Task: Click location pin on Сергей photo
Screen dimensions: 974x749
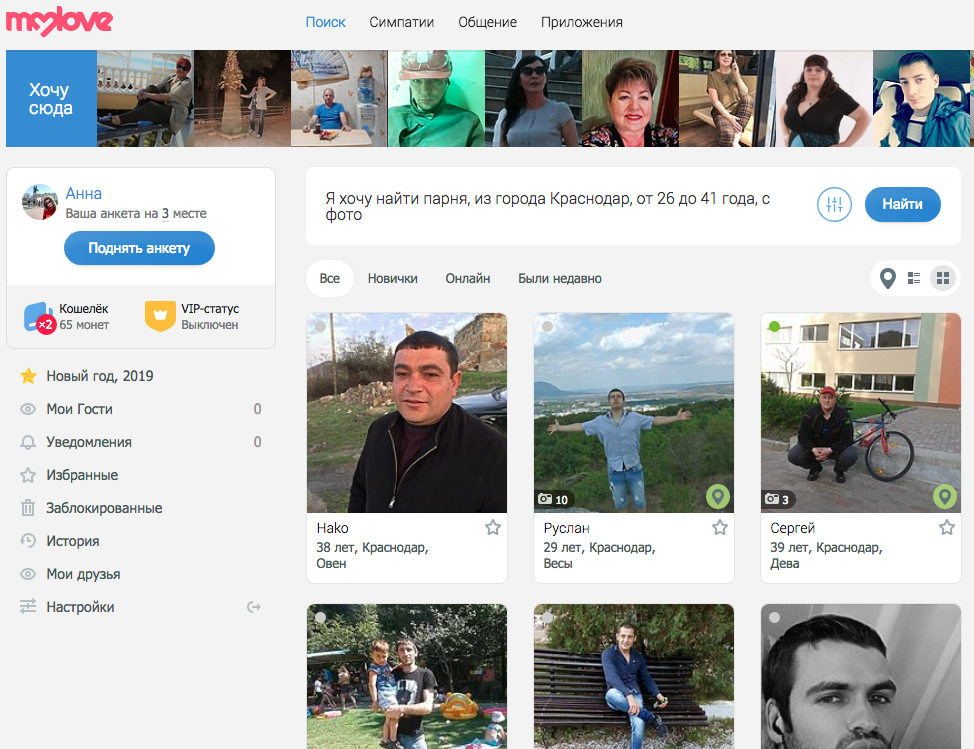Action: click(945, 496)
